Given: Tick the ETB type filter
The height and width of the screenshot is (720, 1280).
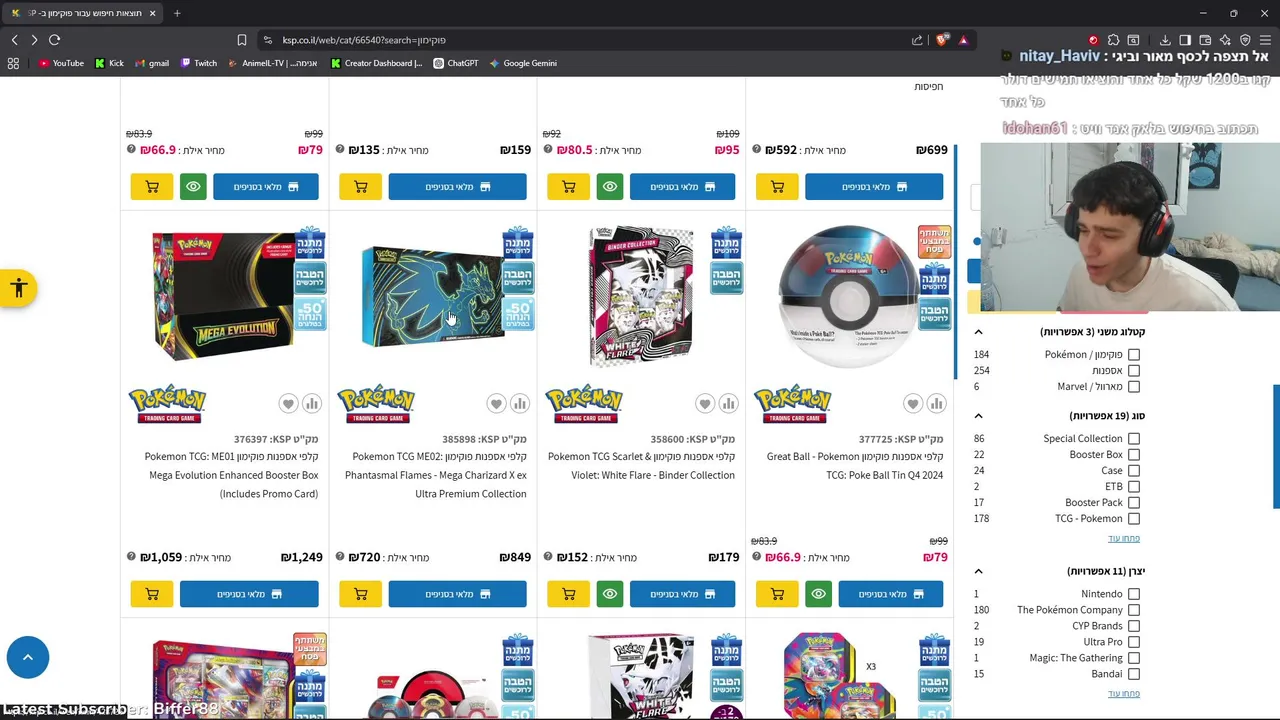Looking at the screenshot, I should coord(1134,487).
